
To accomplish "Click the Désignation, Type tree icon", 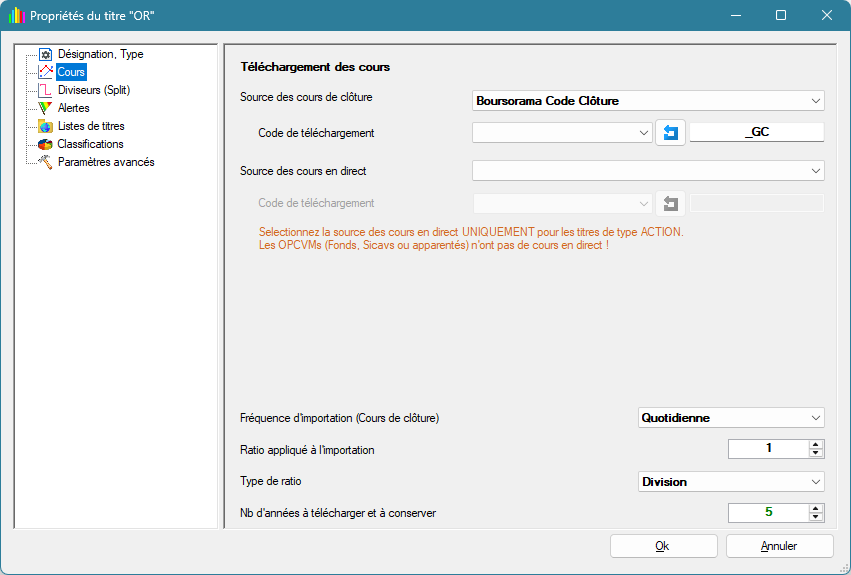I will coord(45,54).
